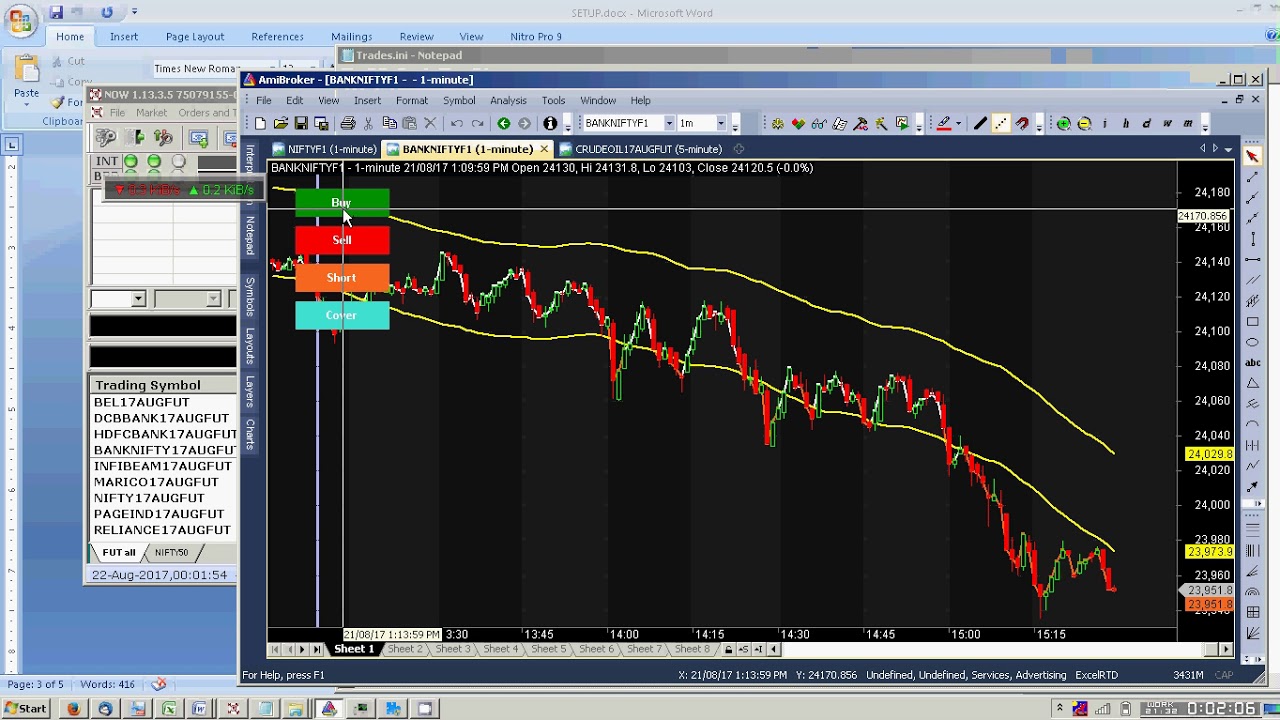Select the Gann fan tool

pos(1252,634)
